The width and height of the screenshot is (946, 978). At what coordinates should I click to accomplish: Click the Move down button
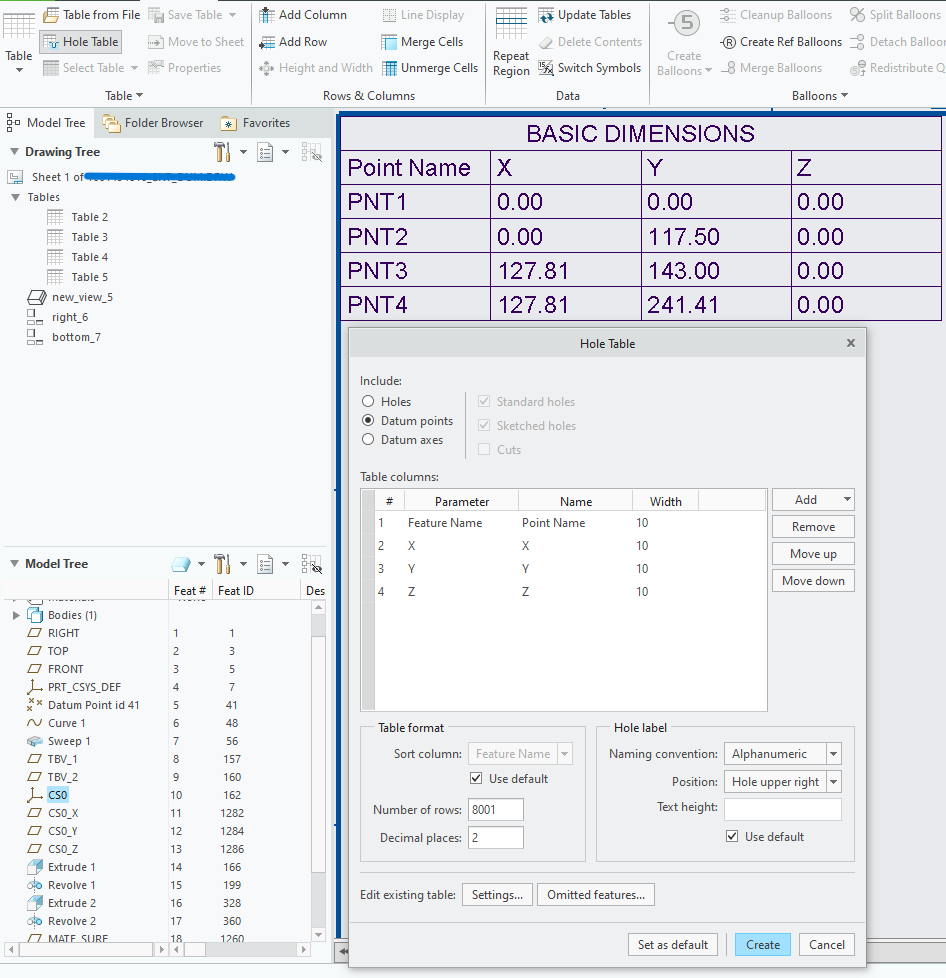pos(813,581)
